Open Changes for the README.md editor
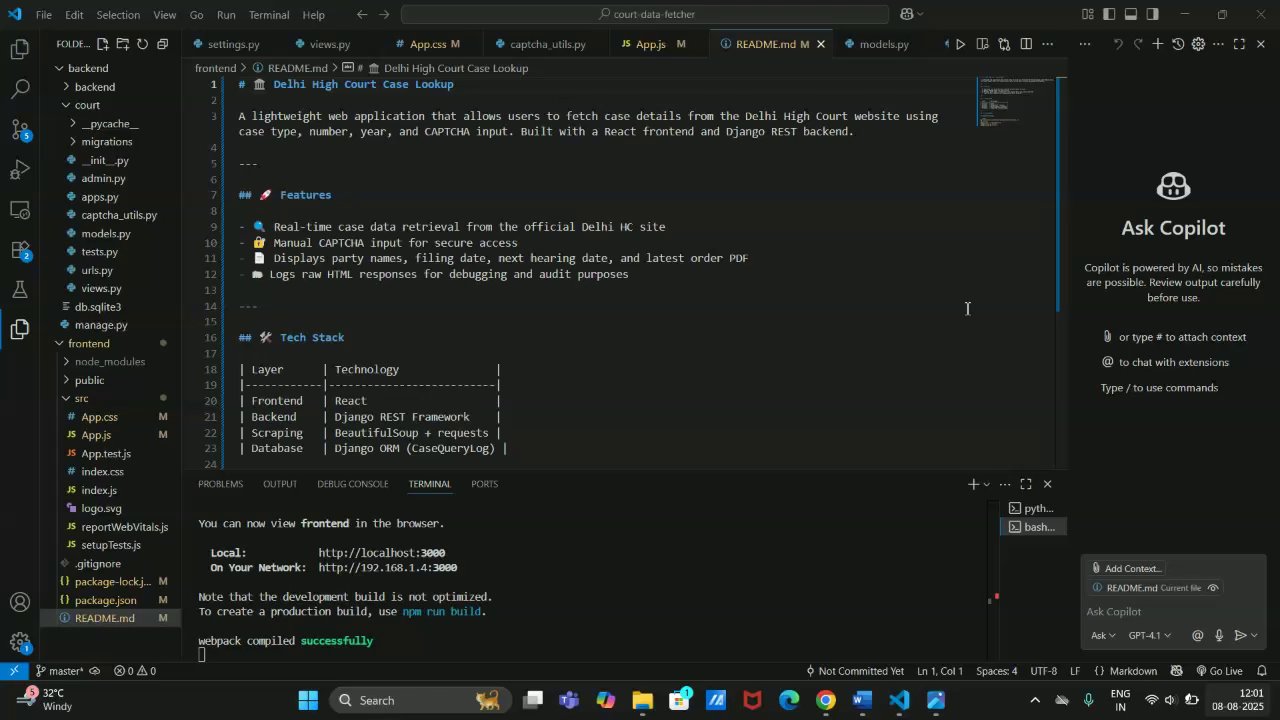Image resolution: width=1280 pixels, height=720 pixels. point(1003,44)
